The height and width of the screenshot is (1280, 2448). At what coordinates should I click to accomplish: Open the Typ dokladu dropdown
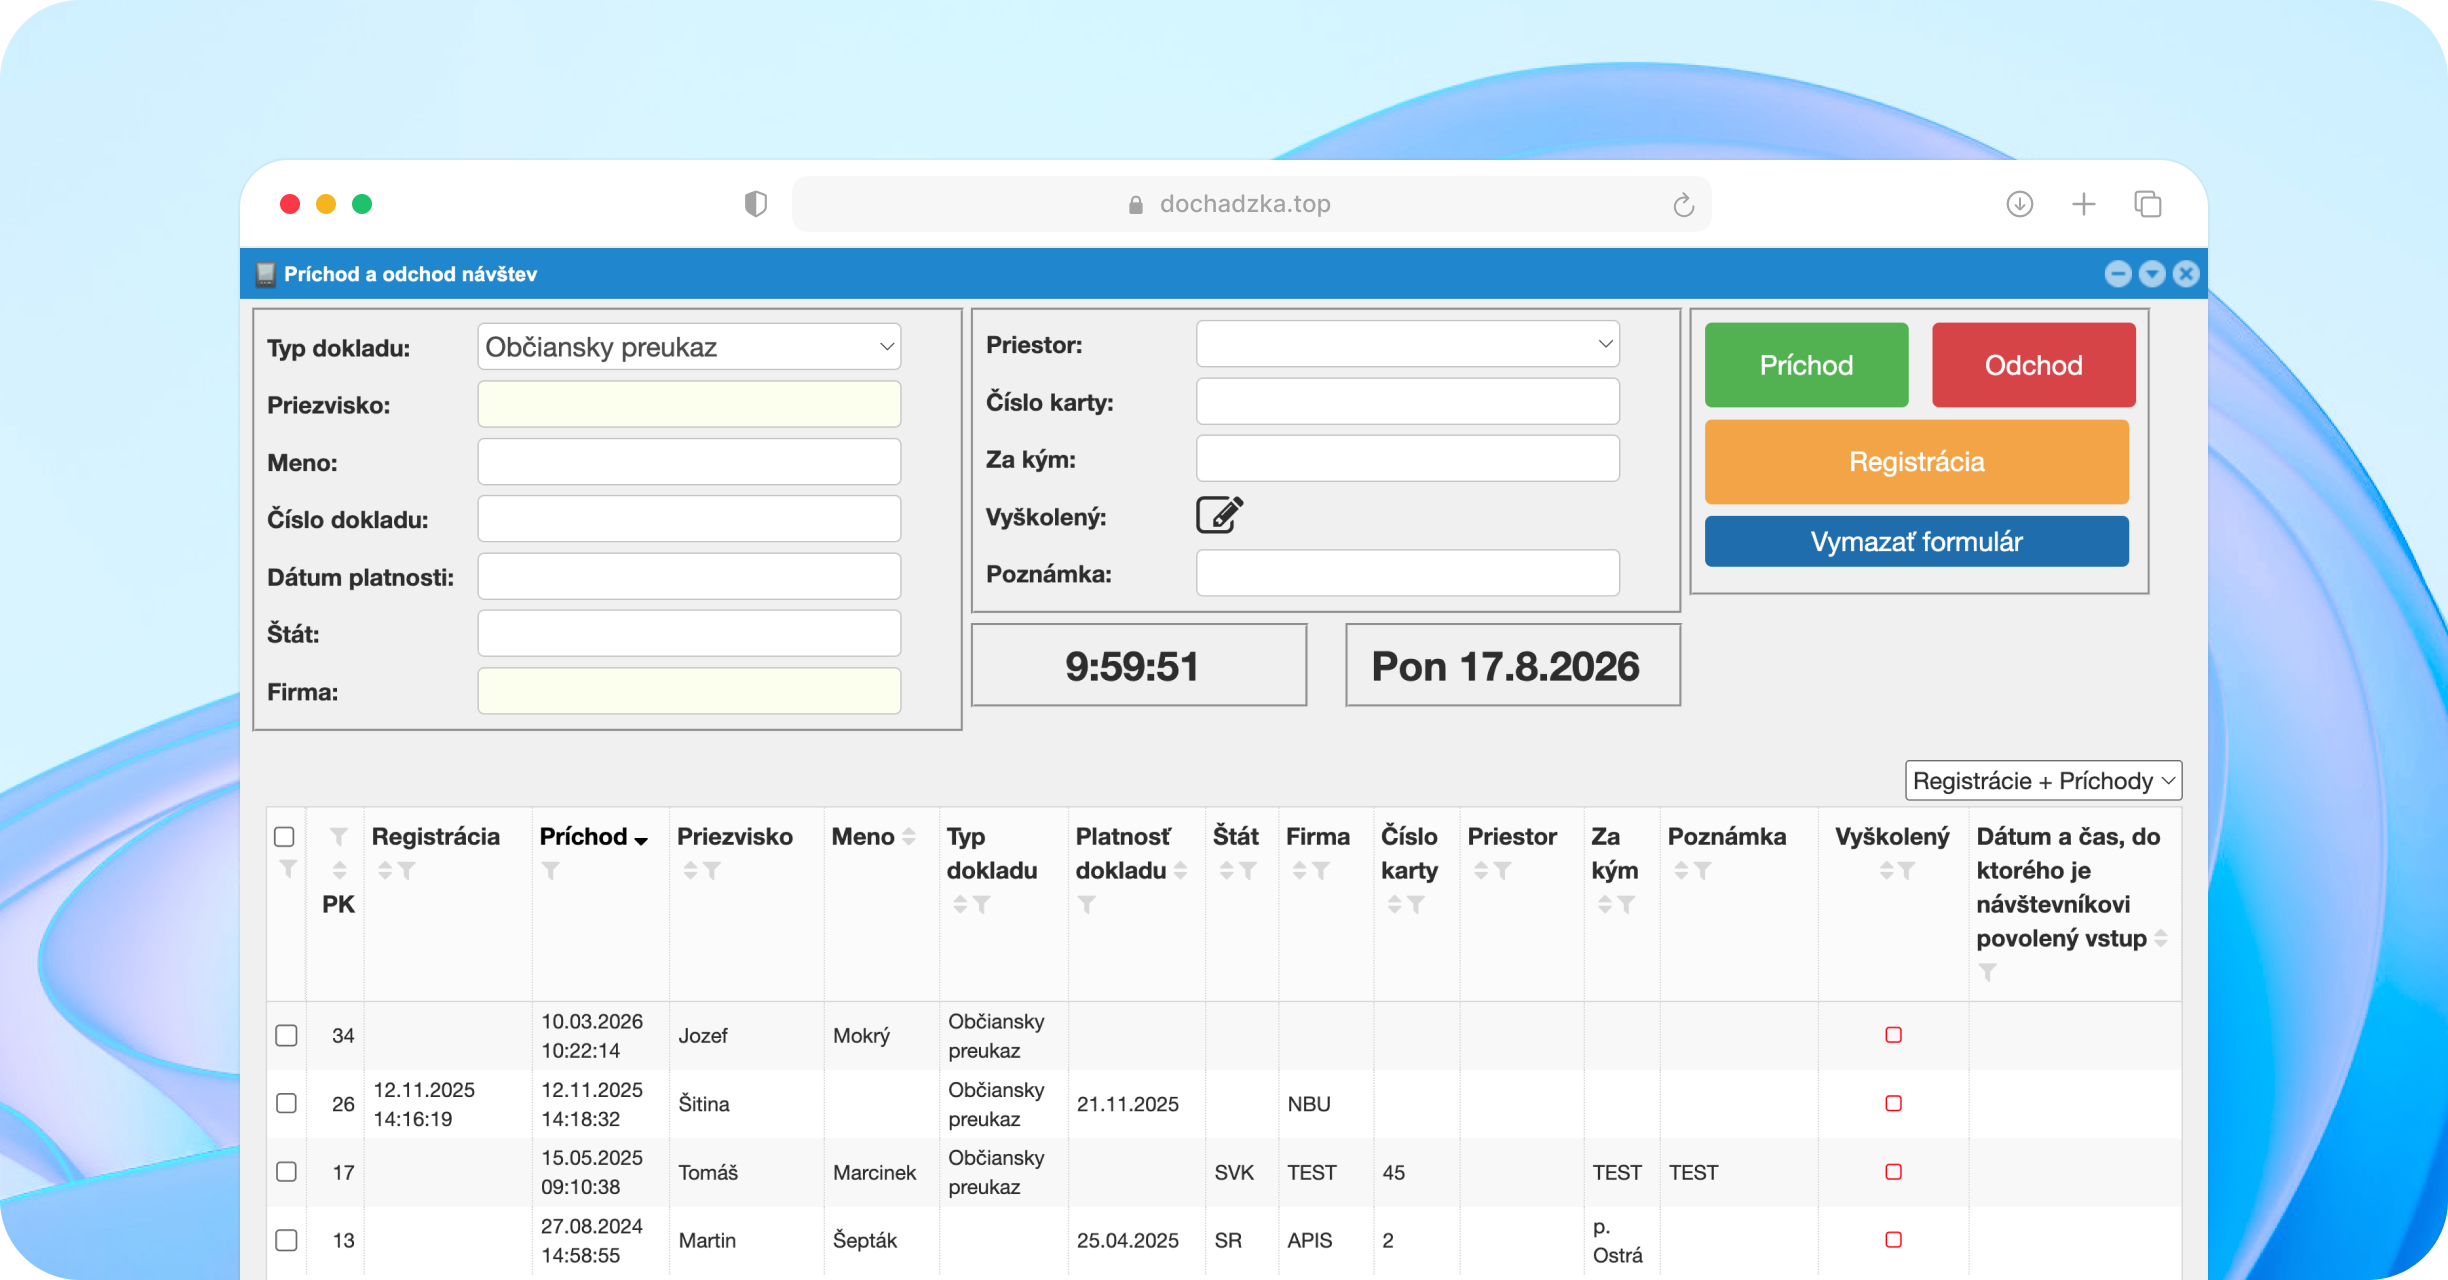point(689,347)
